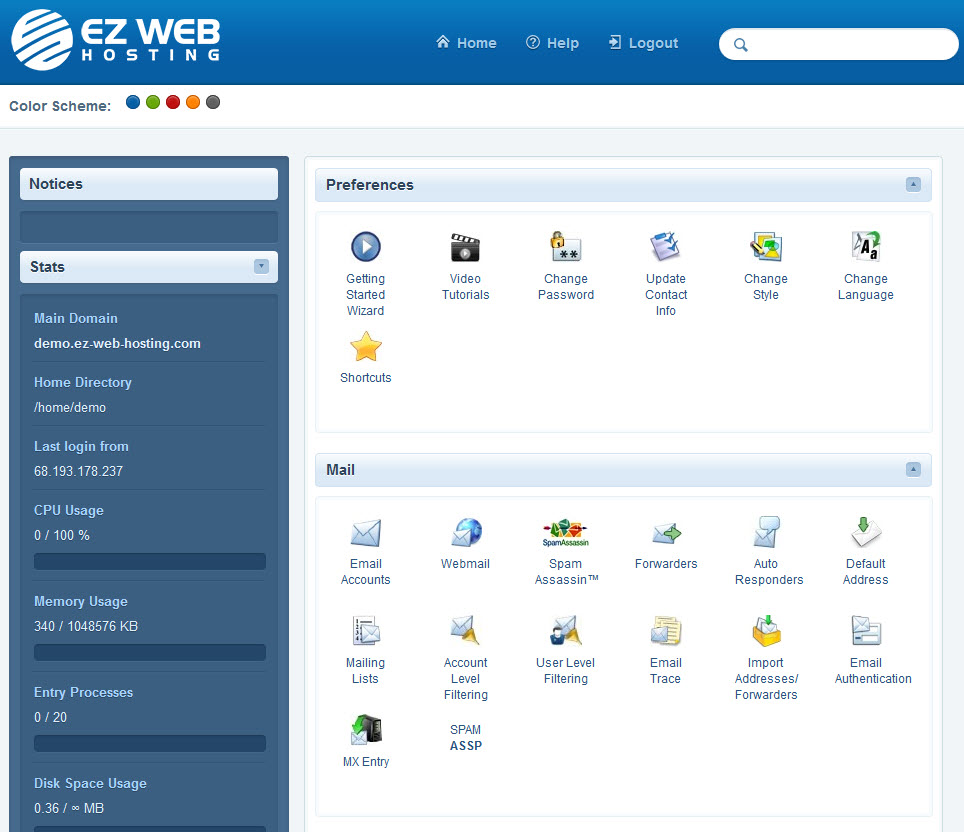Expand the Stats panel dropdown
The width and height of the screenshot is (964, 832).
[261, 266]
